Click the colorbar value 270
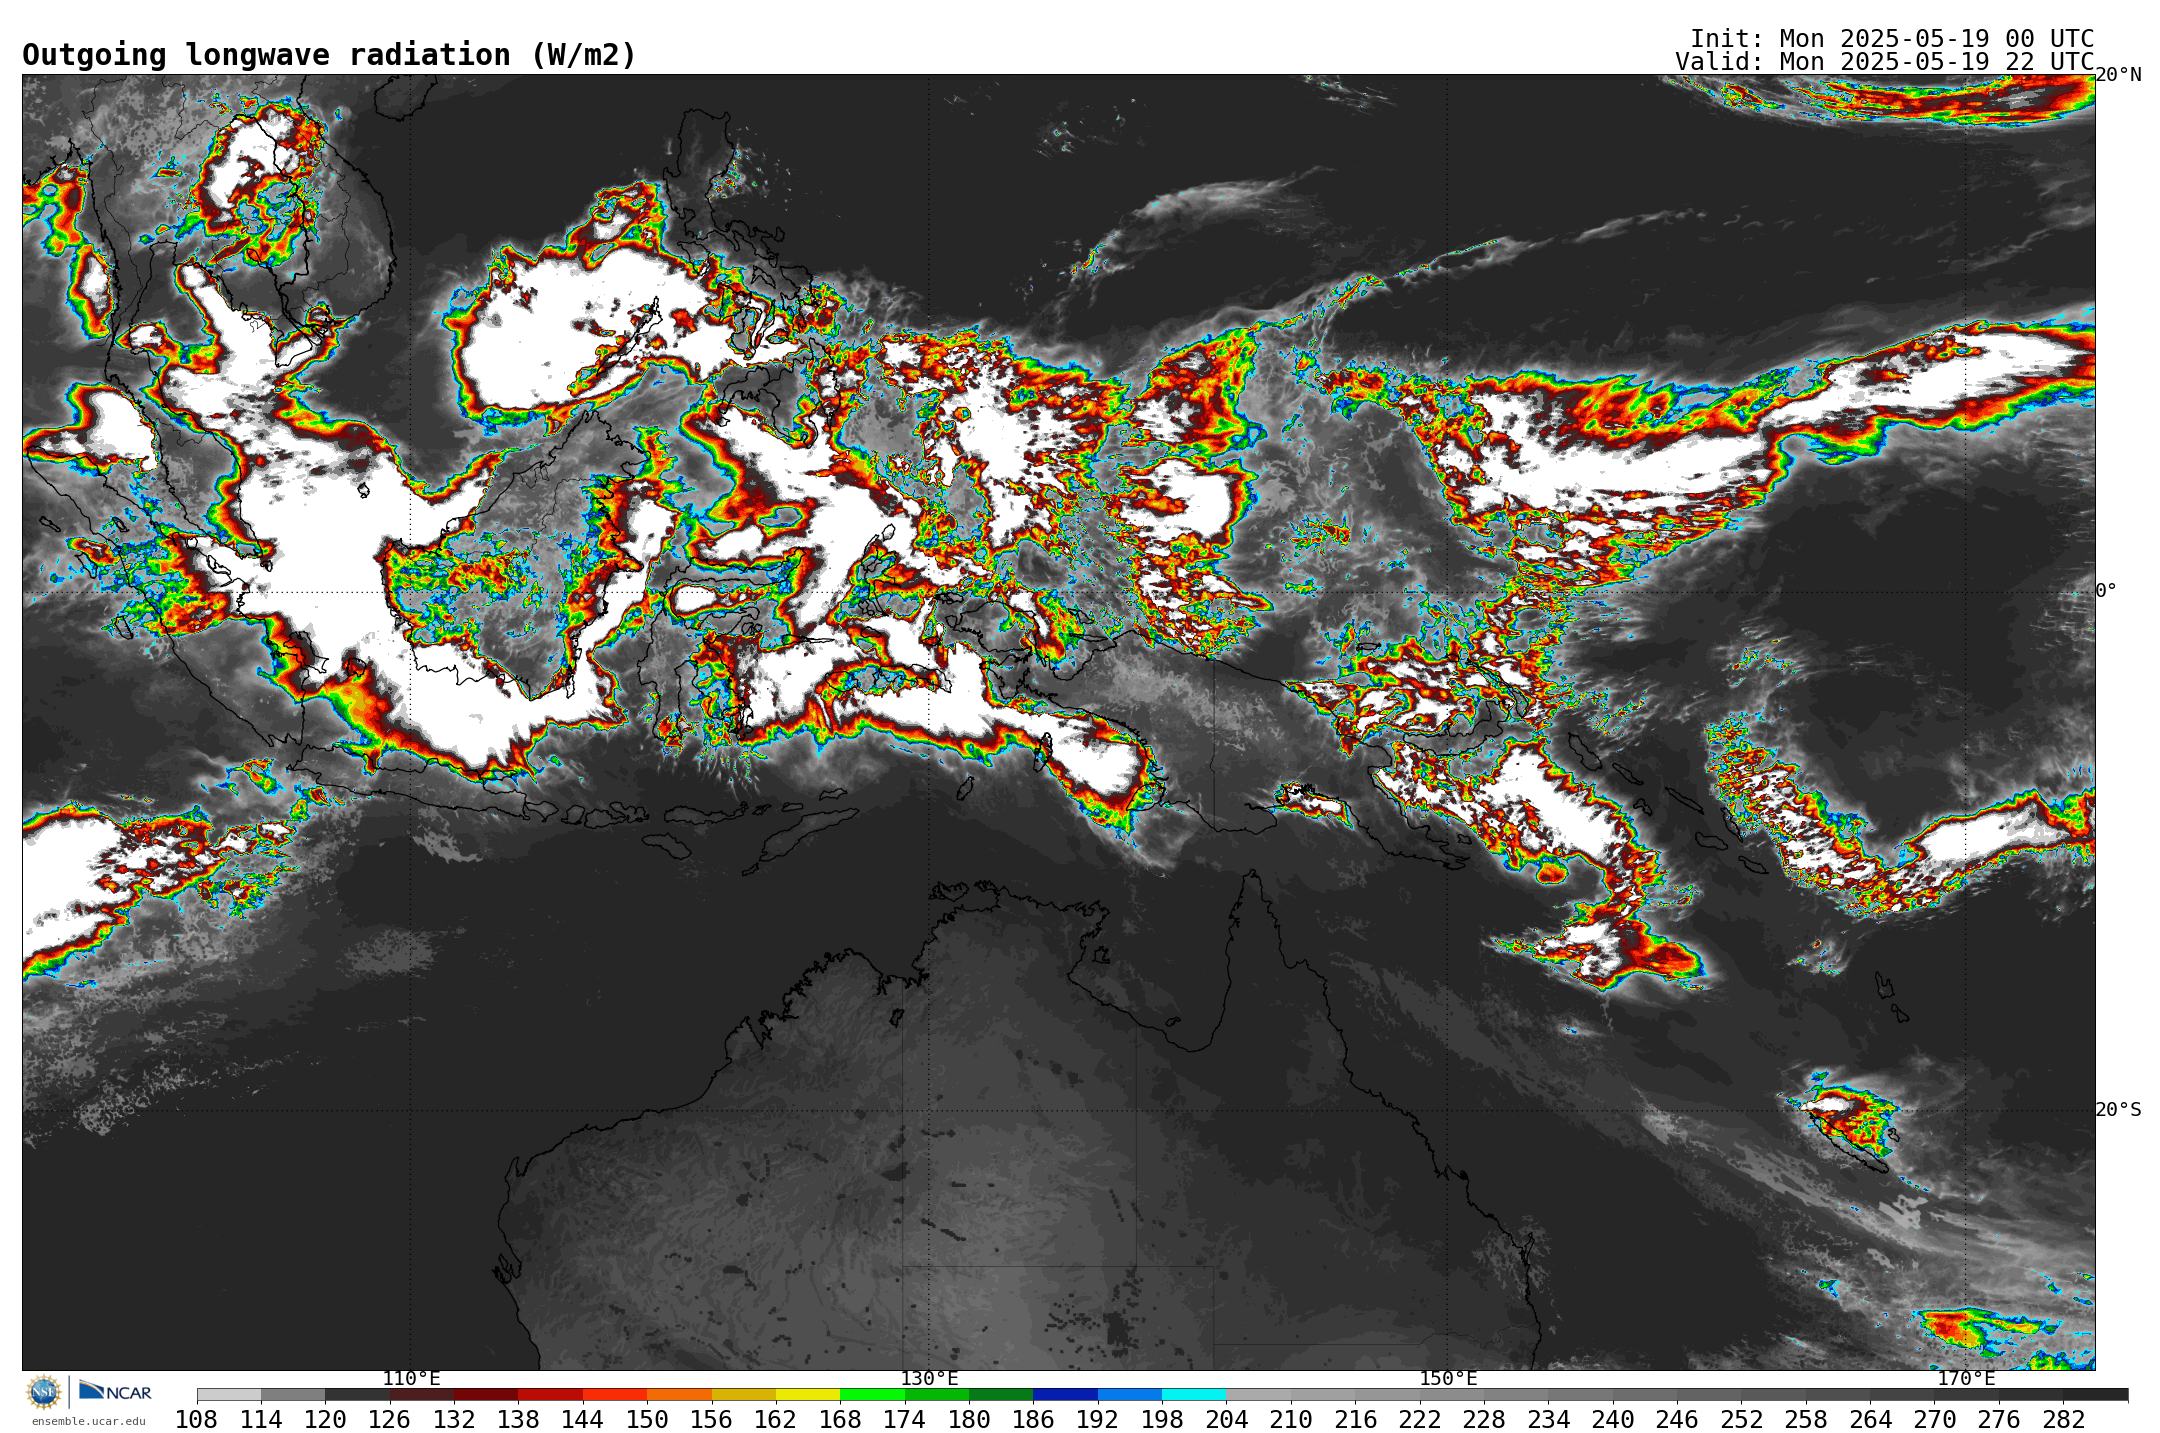2160x1433 pixels. [1934, 1420]
